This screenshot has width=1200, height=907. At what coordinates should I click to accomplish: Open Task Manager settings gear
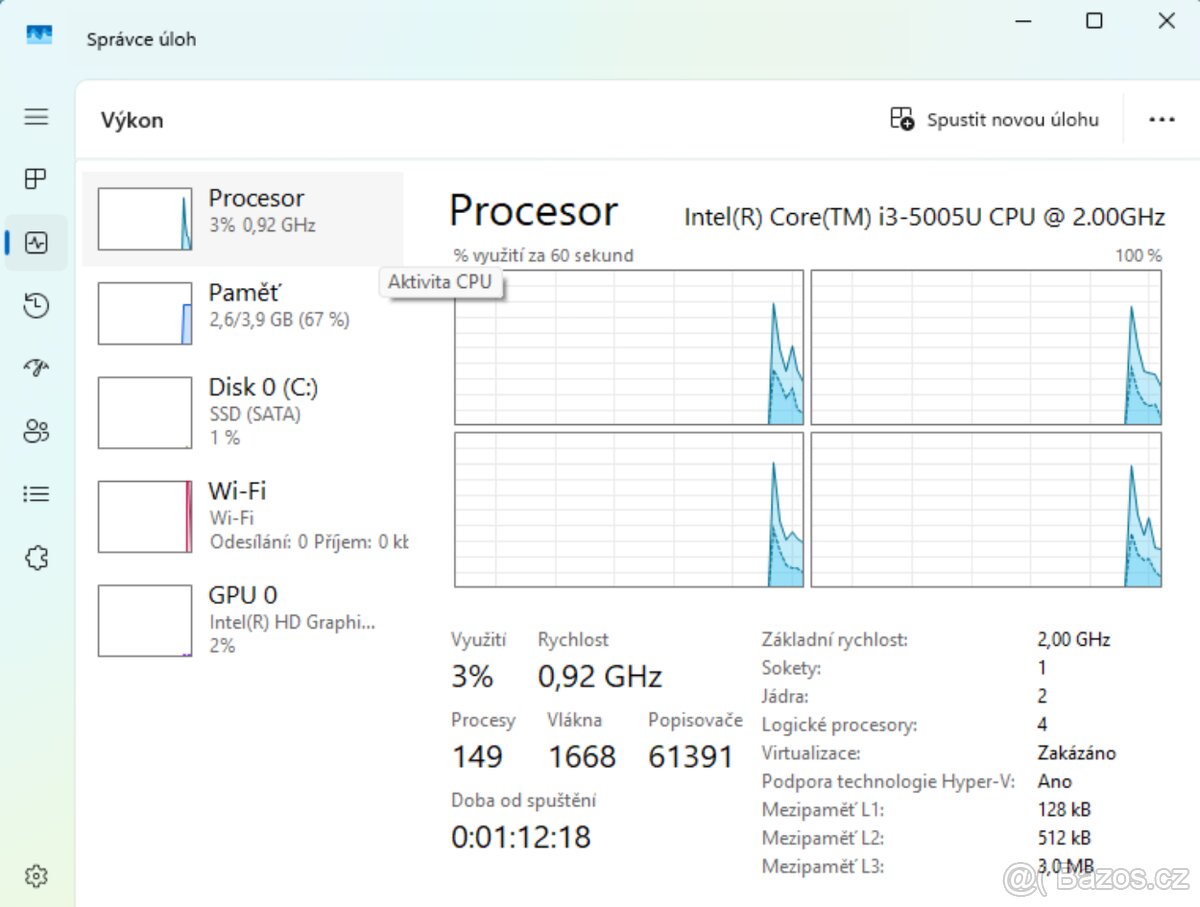pyautogui.click(x=36, y=875)
